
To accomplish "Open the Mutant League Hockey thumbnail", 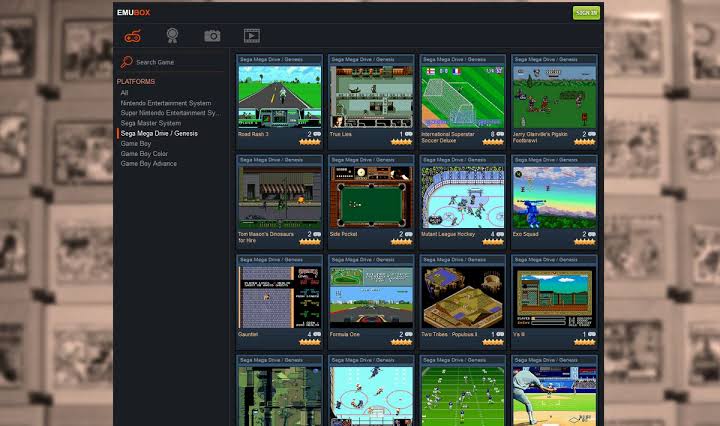I will click(463, 197).
